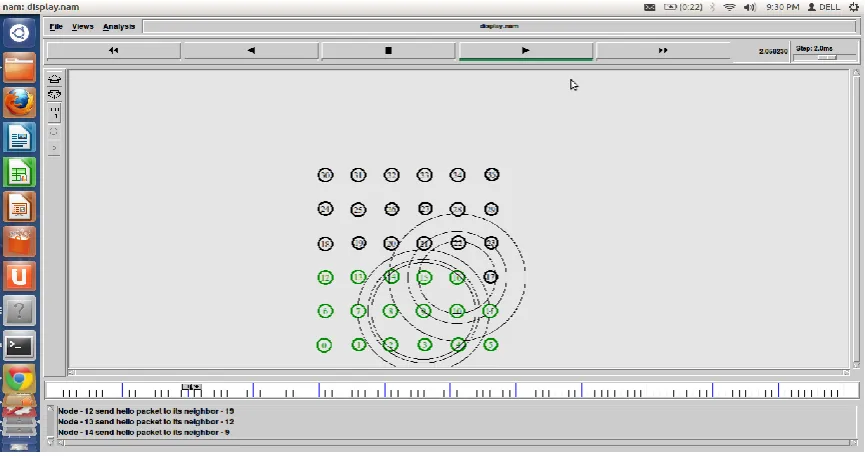Select the third tool below the zoom tools
865x456 pixels.
point(54,113)
